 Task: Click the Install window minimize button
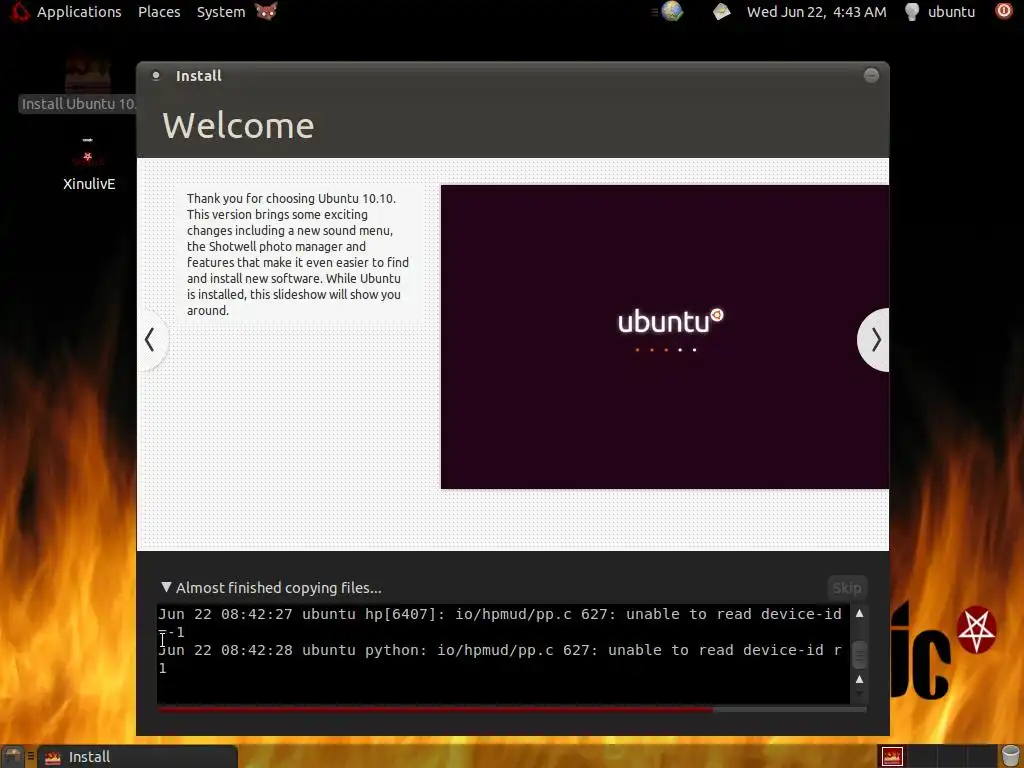click(x=871, y=75)
